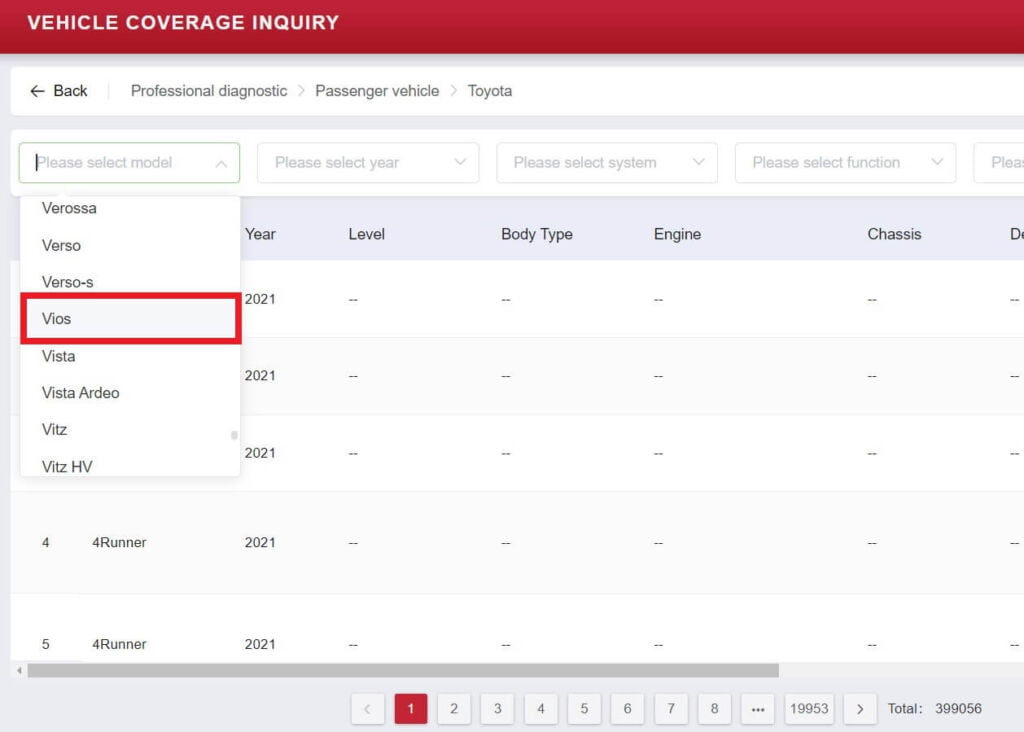Click the horizontal table scrollbar
This screenshot has width=1024, height=732.
(400, 670)
